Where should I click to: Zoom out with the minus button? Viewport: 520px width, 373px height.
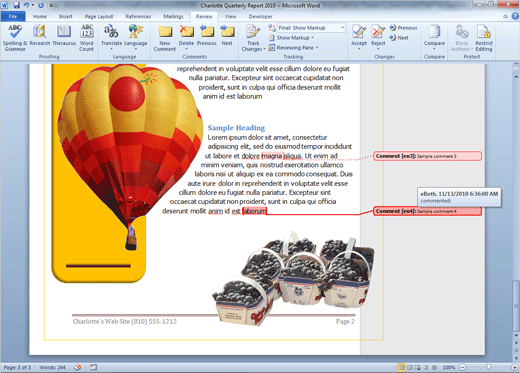[463, 367]
